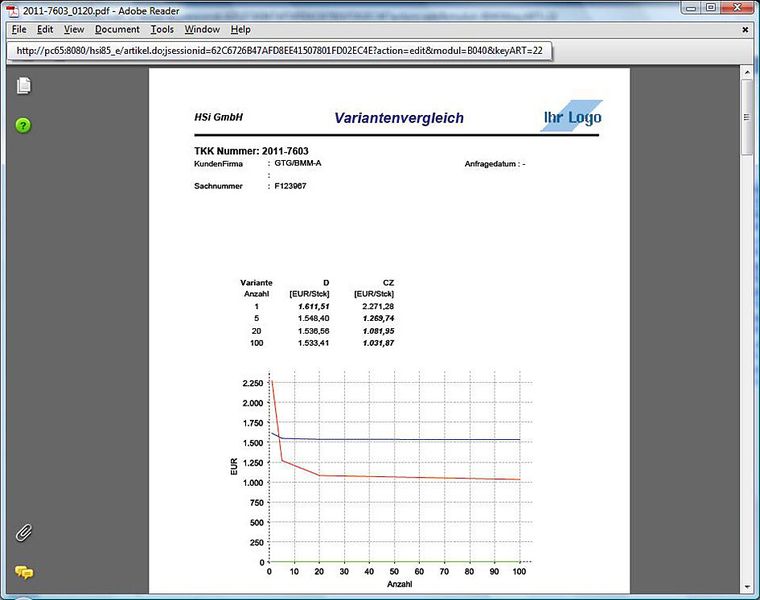Open the View menu
This screenshot has width=760, height=600.
(74, 30)
